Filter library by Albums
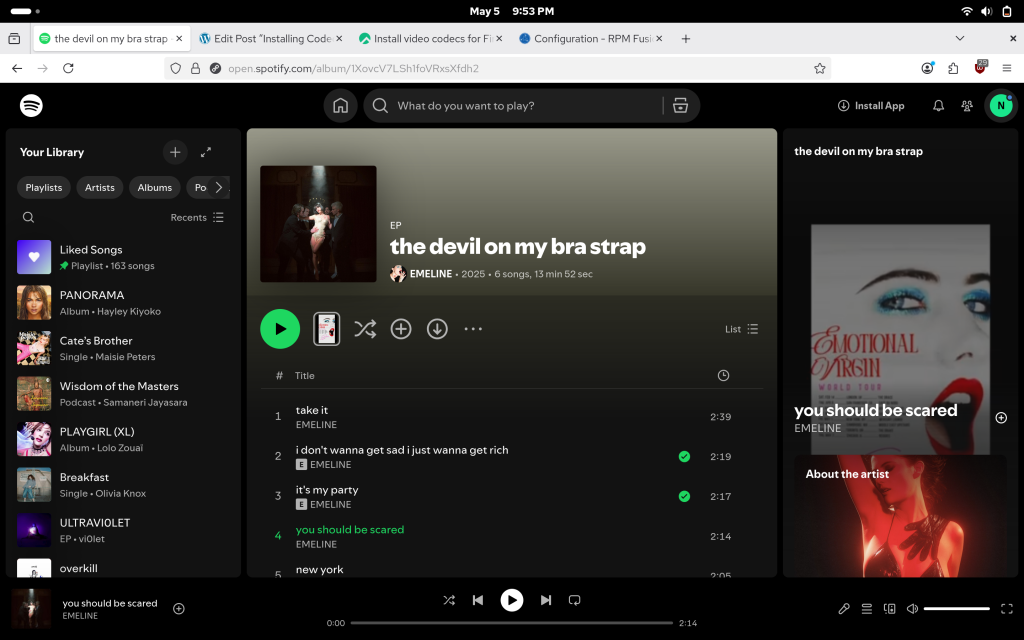Screen dimensions: 1024x640 pyautogui.click(x=155, y=187)
